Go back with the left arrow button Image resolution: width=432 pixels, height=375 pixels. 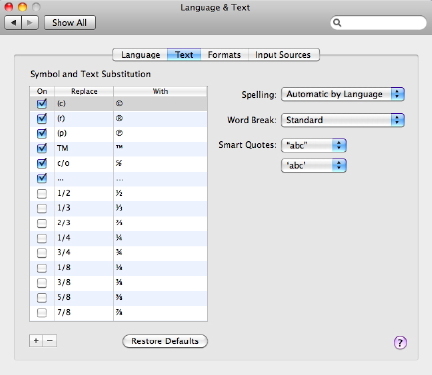pos(13,23)
